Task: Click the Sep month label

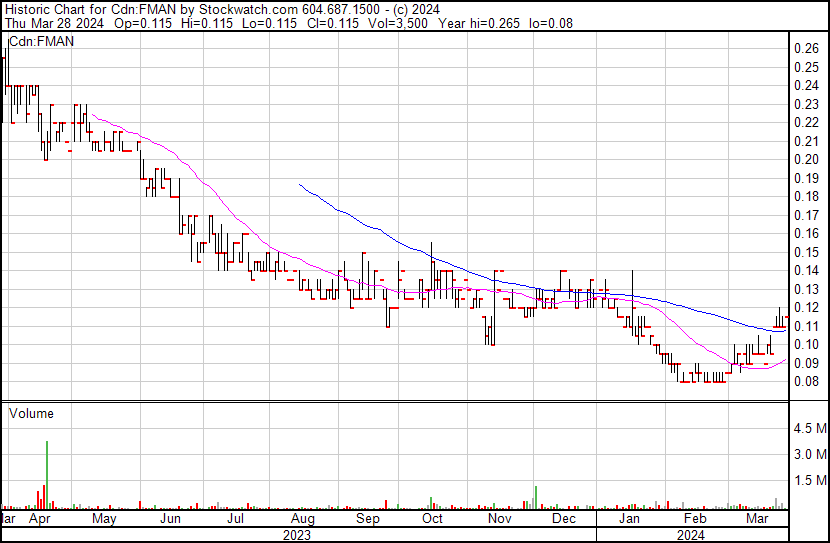Action: click(x=368, y=519)
